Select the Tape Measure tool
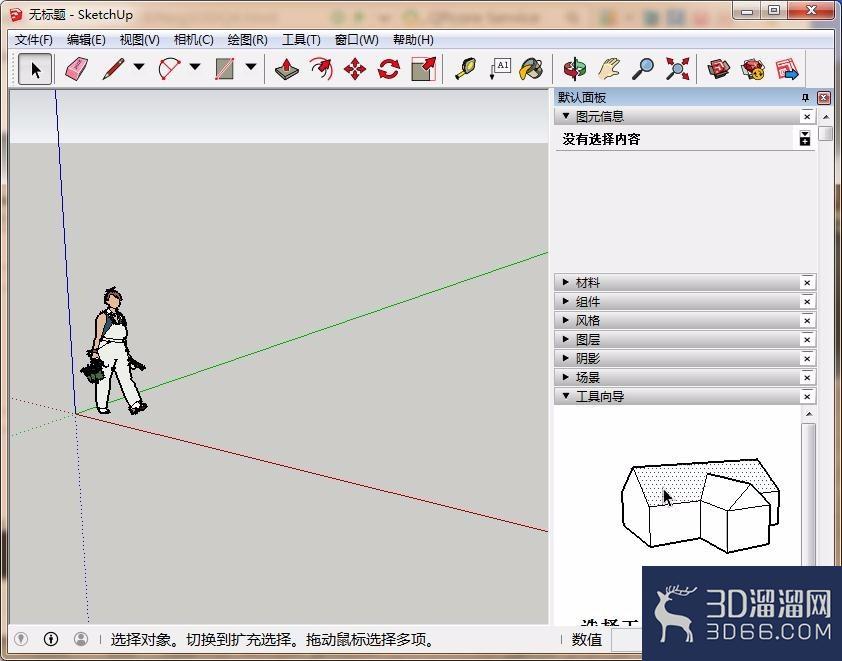842x661 pixels. click(x=465, y=69)
